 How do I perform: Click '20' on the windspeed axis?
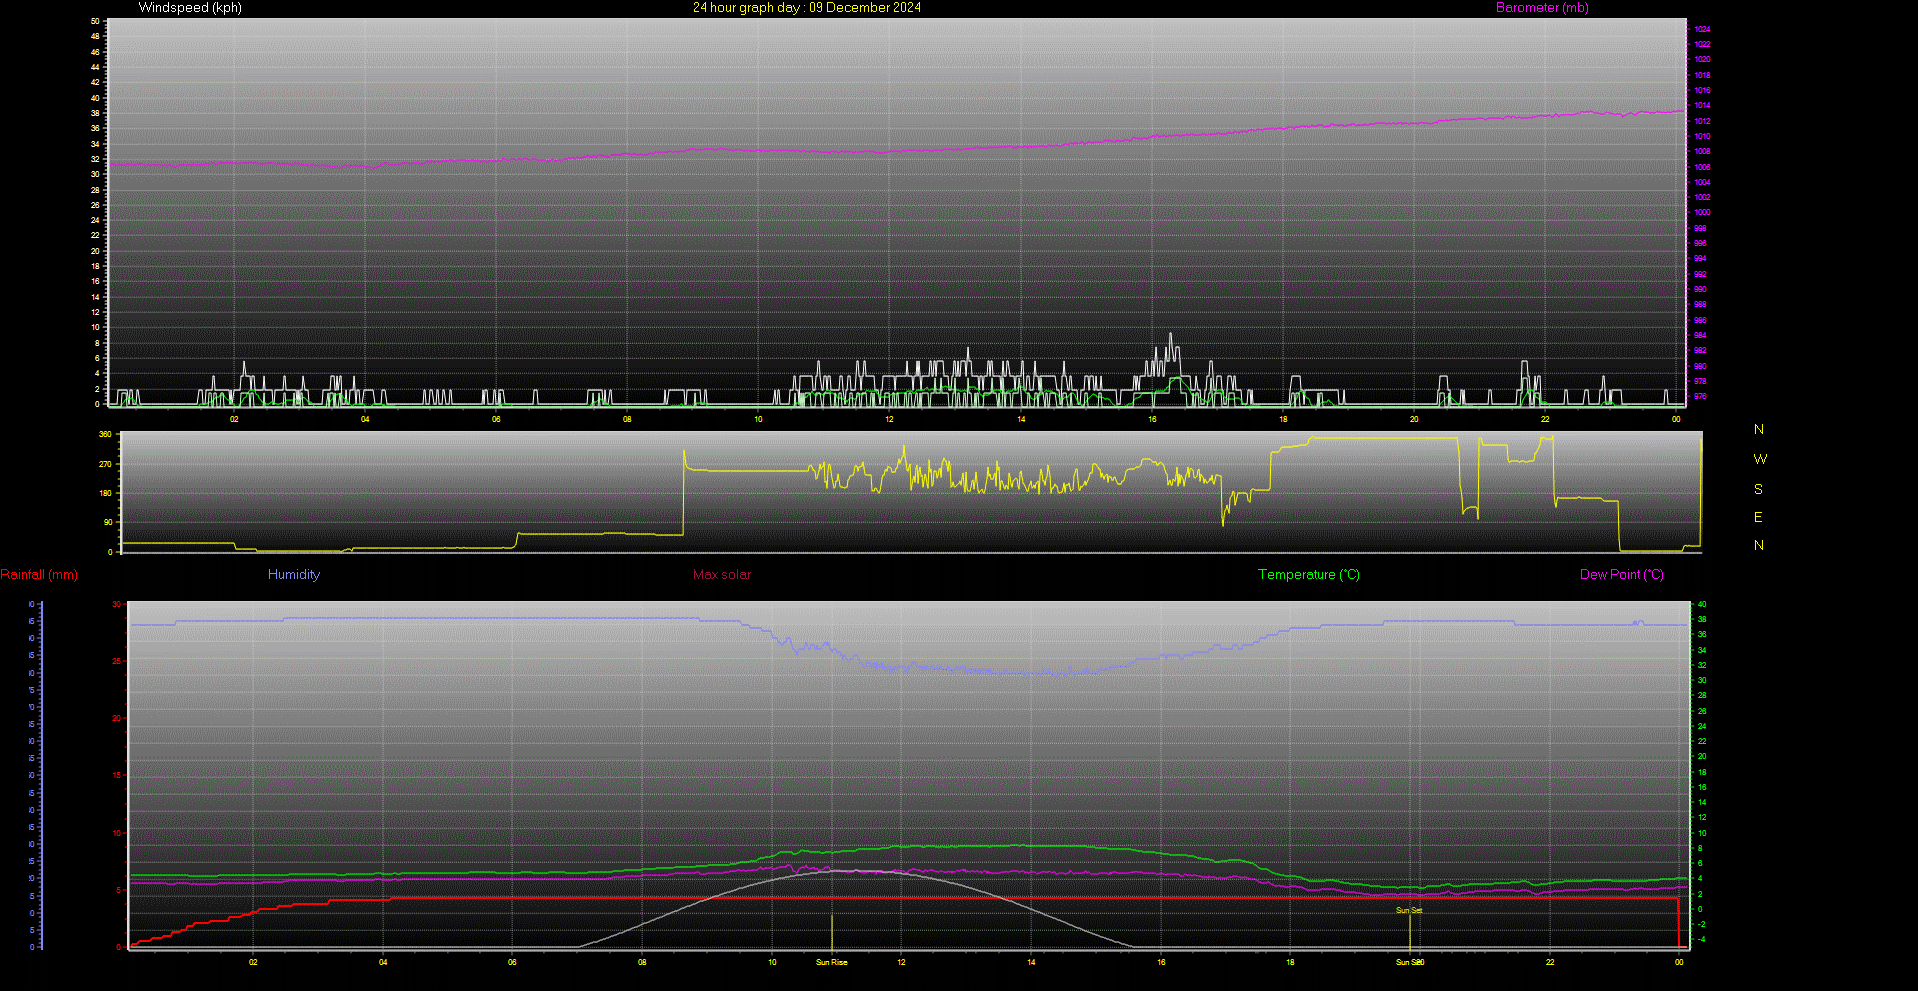(x=95, y=251)
